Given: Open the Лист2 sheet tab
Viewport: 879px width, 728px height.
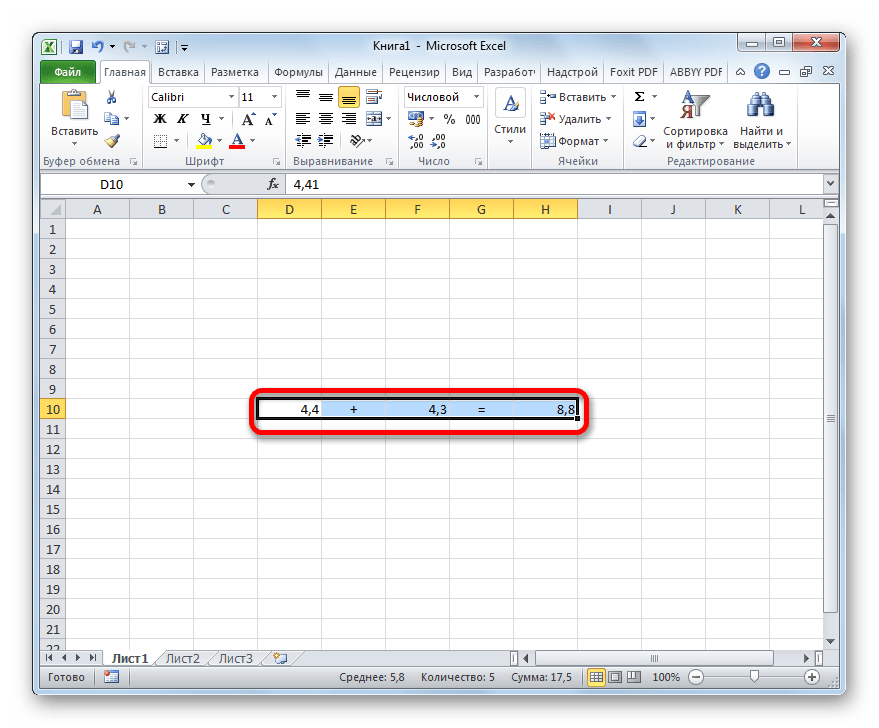Looking at the screenshot, I should [x=182, y=658].
